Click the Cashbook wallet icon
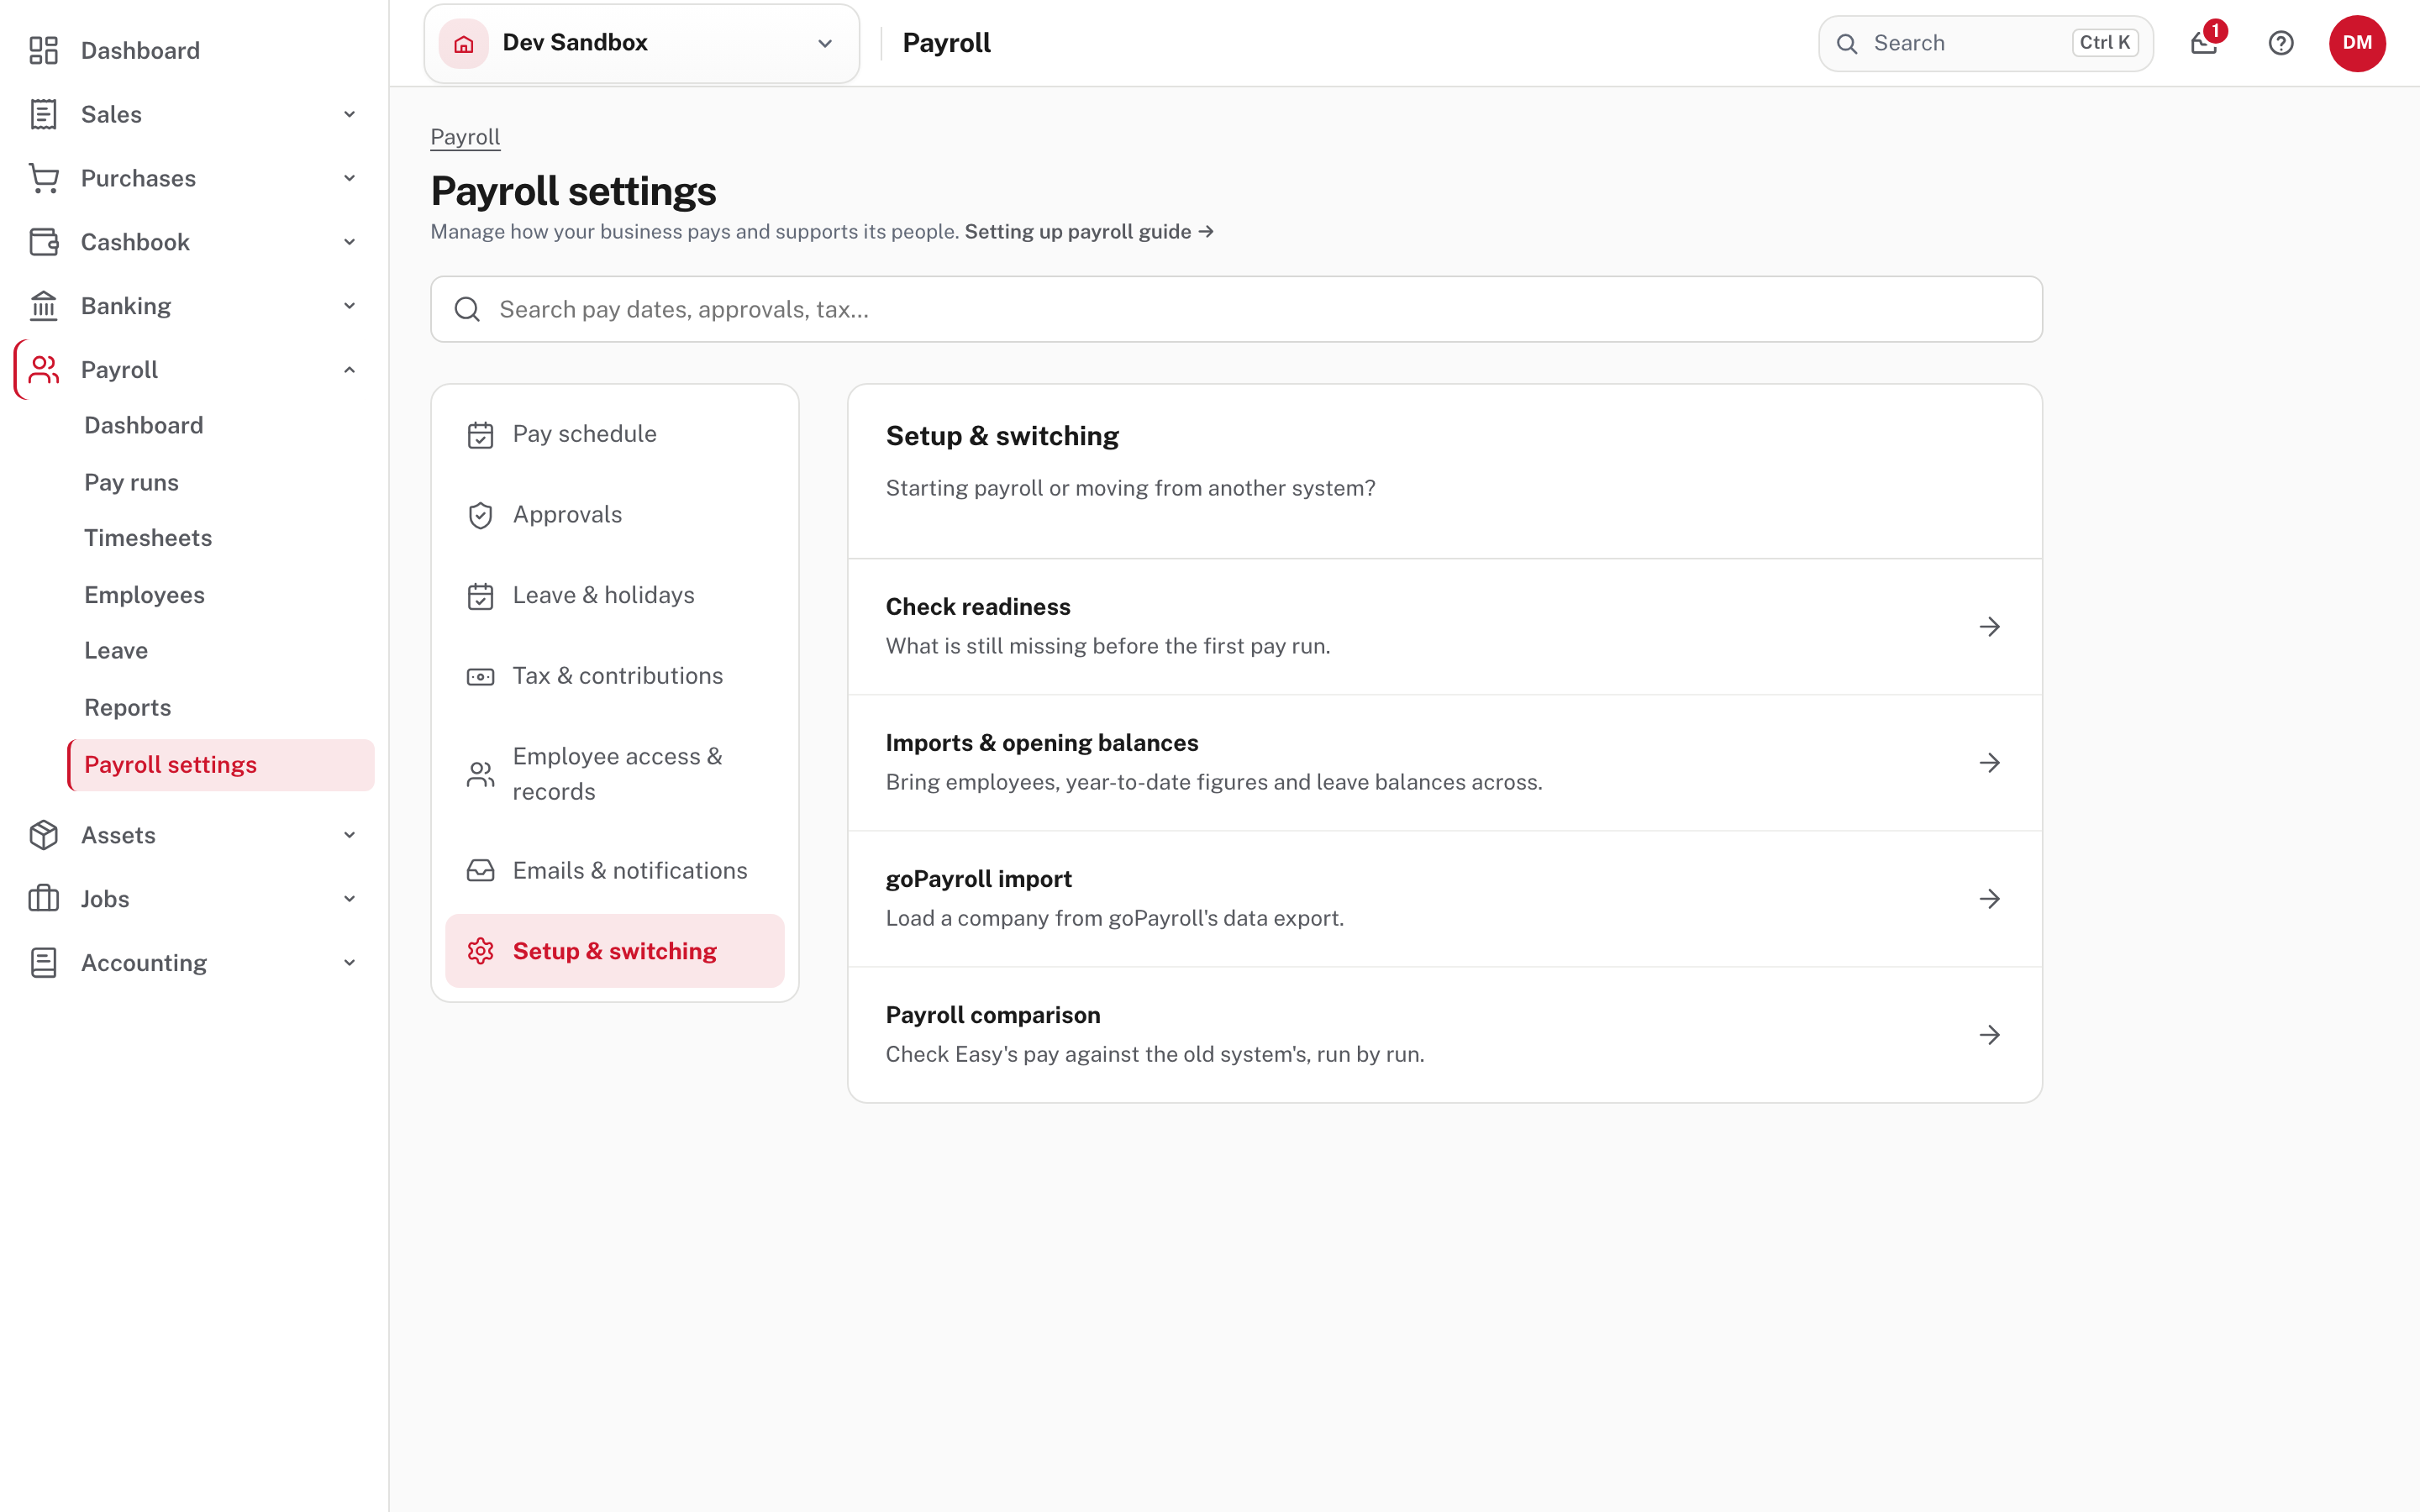This screenshot has width=2420, height=1512. [x=43, y=242]
